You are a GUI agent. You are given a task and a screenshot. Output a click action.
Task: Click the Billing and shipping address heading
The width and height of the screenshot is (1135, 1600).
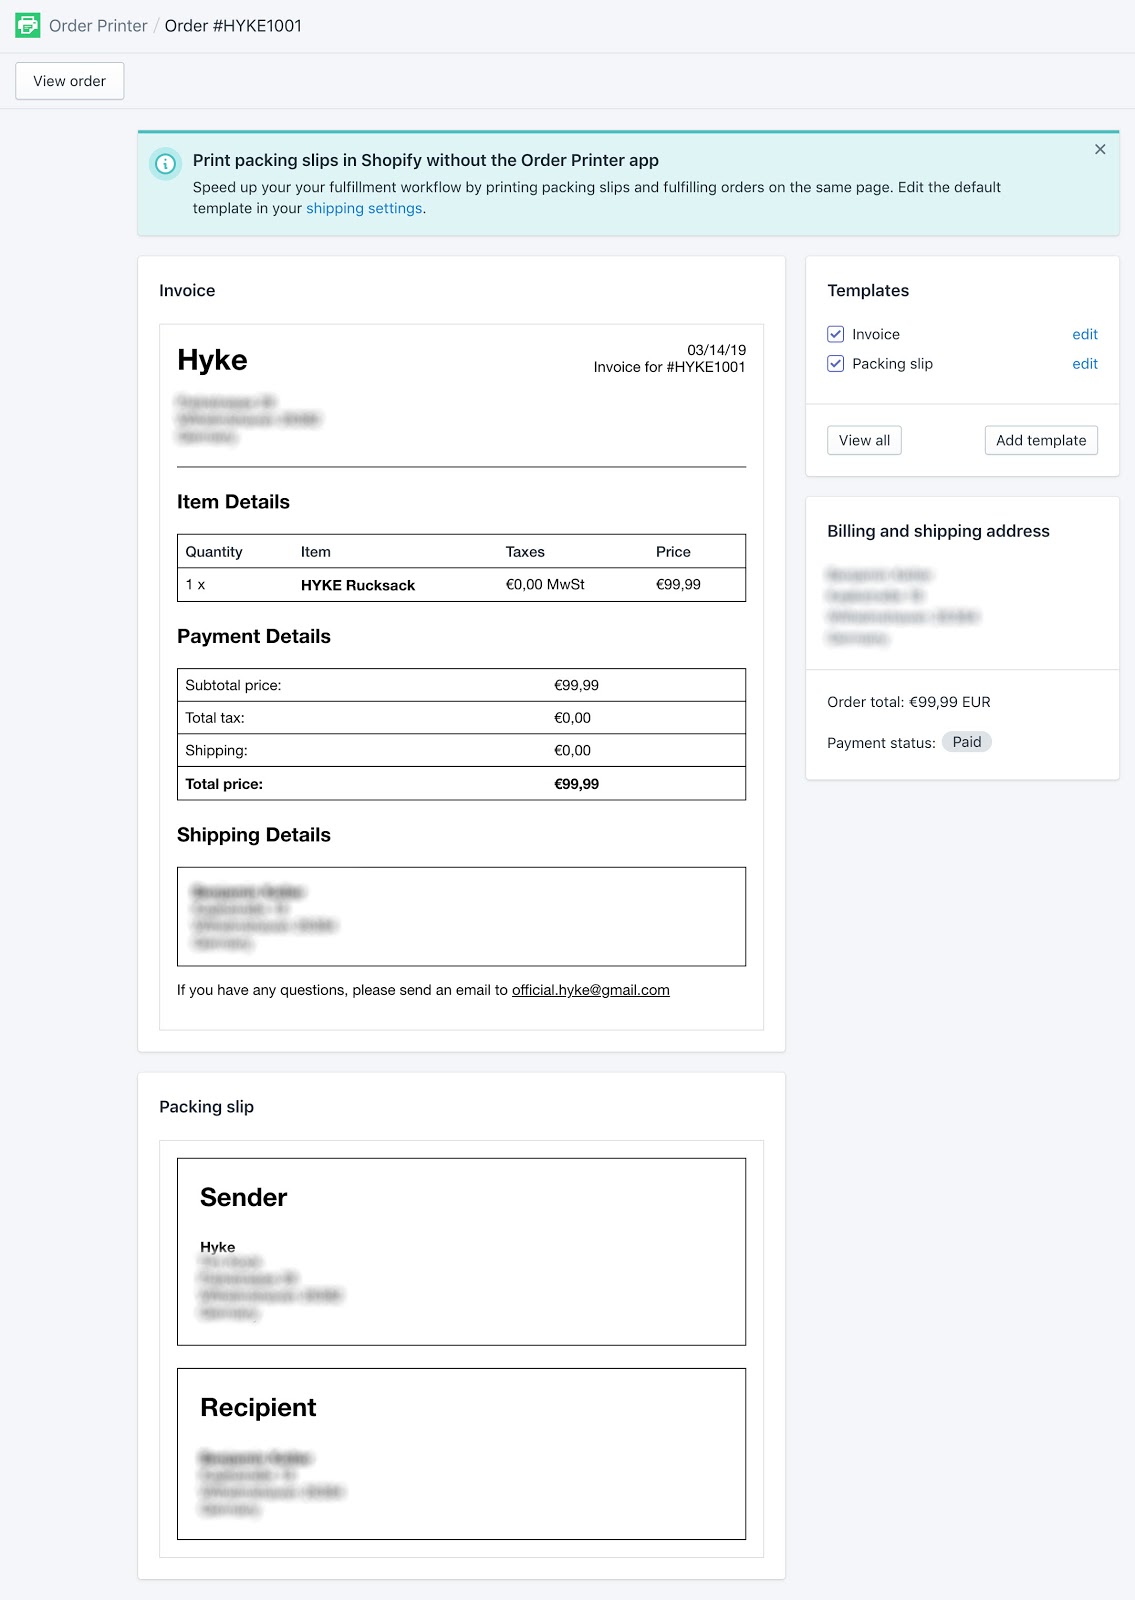tap(938, 531)
